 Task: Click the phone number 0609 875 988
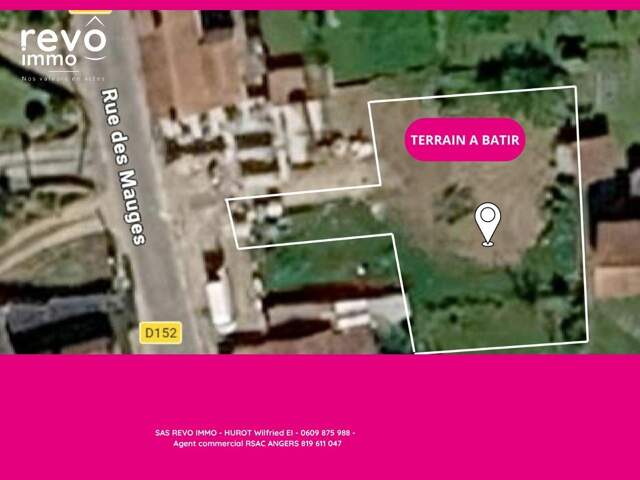[x=325, y=433]
